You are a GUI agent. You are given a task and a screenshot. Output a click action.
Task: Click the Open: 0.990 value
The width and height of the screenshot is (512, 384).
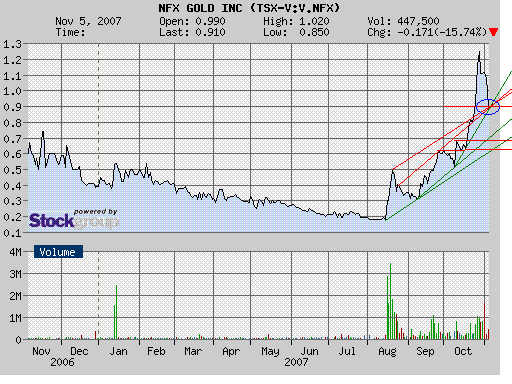coord(192,21)
